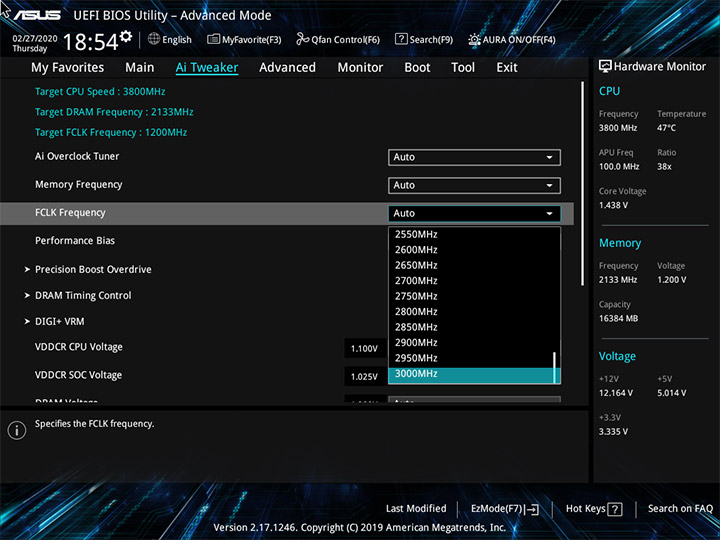Open the Advanced tab

click(x=287, y=68)
